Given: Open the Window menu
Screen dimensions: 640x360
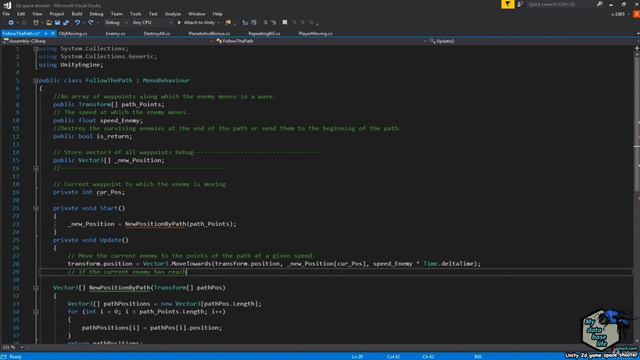Looking at the screenshot, I should click(197, 14).
